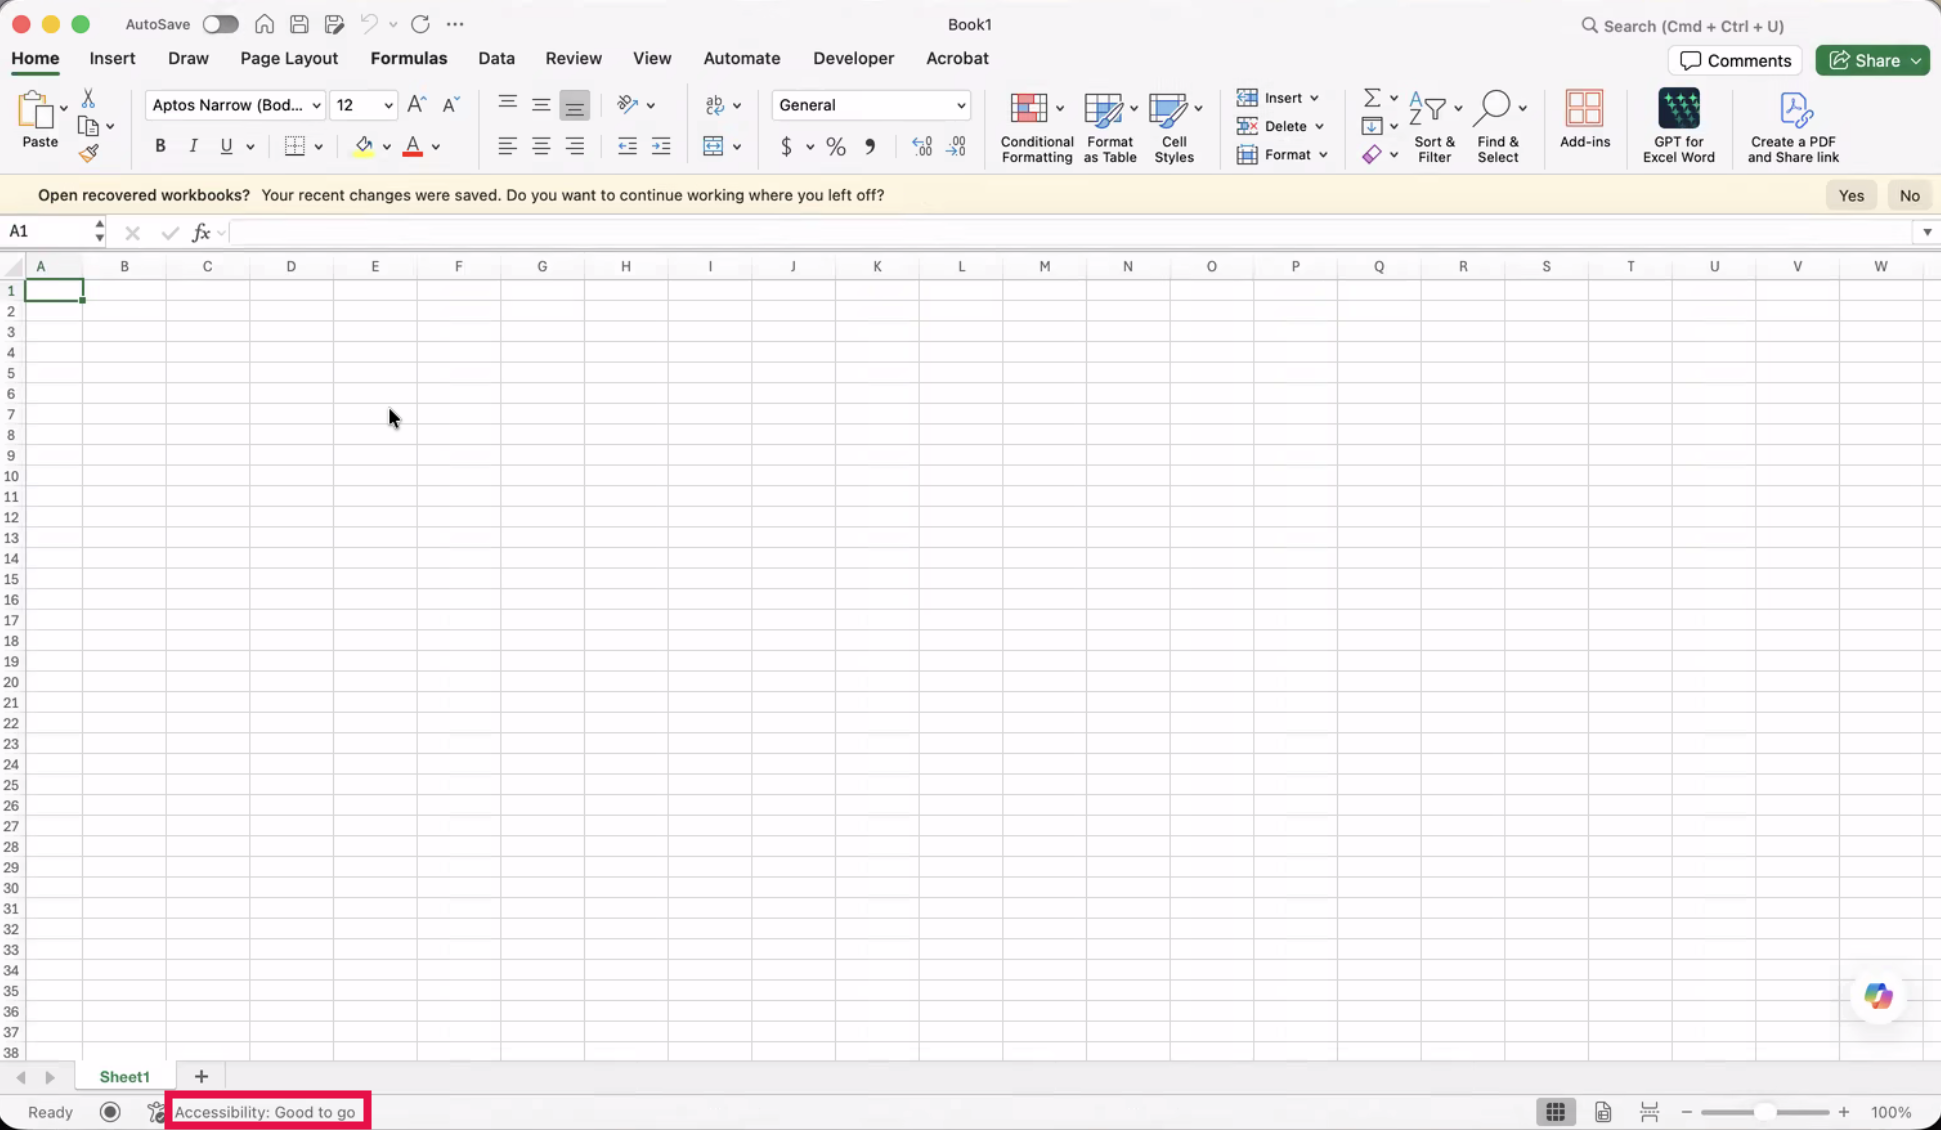Switch to the Review tab
The height and width of the screenshot is (1130, 1941).
point(573,58)
